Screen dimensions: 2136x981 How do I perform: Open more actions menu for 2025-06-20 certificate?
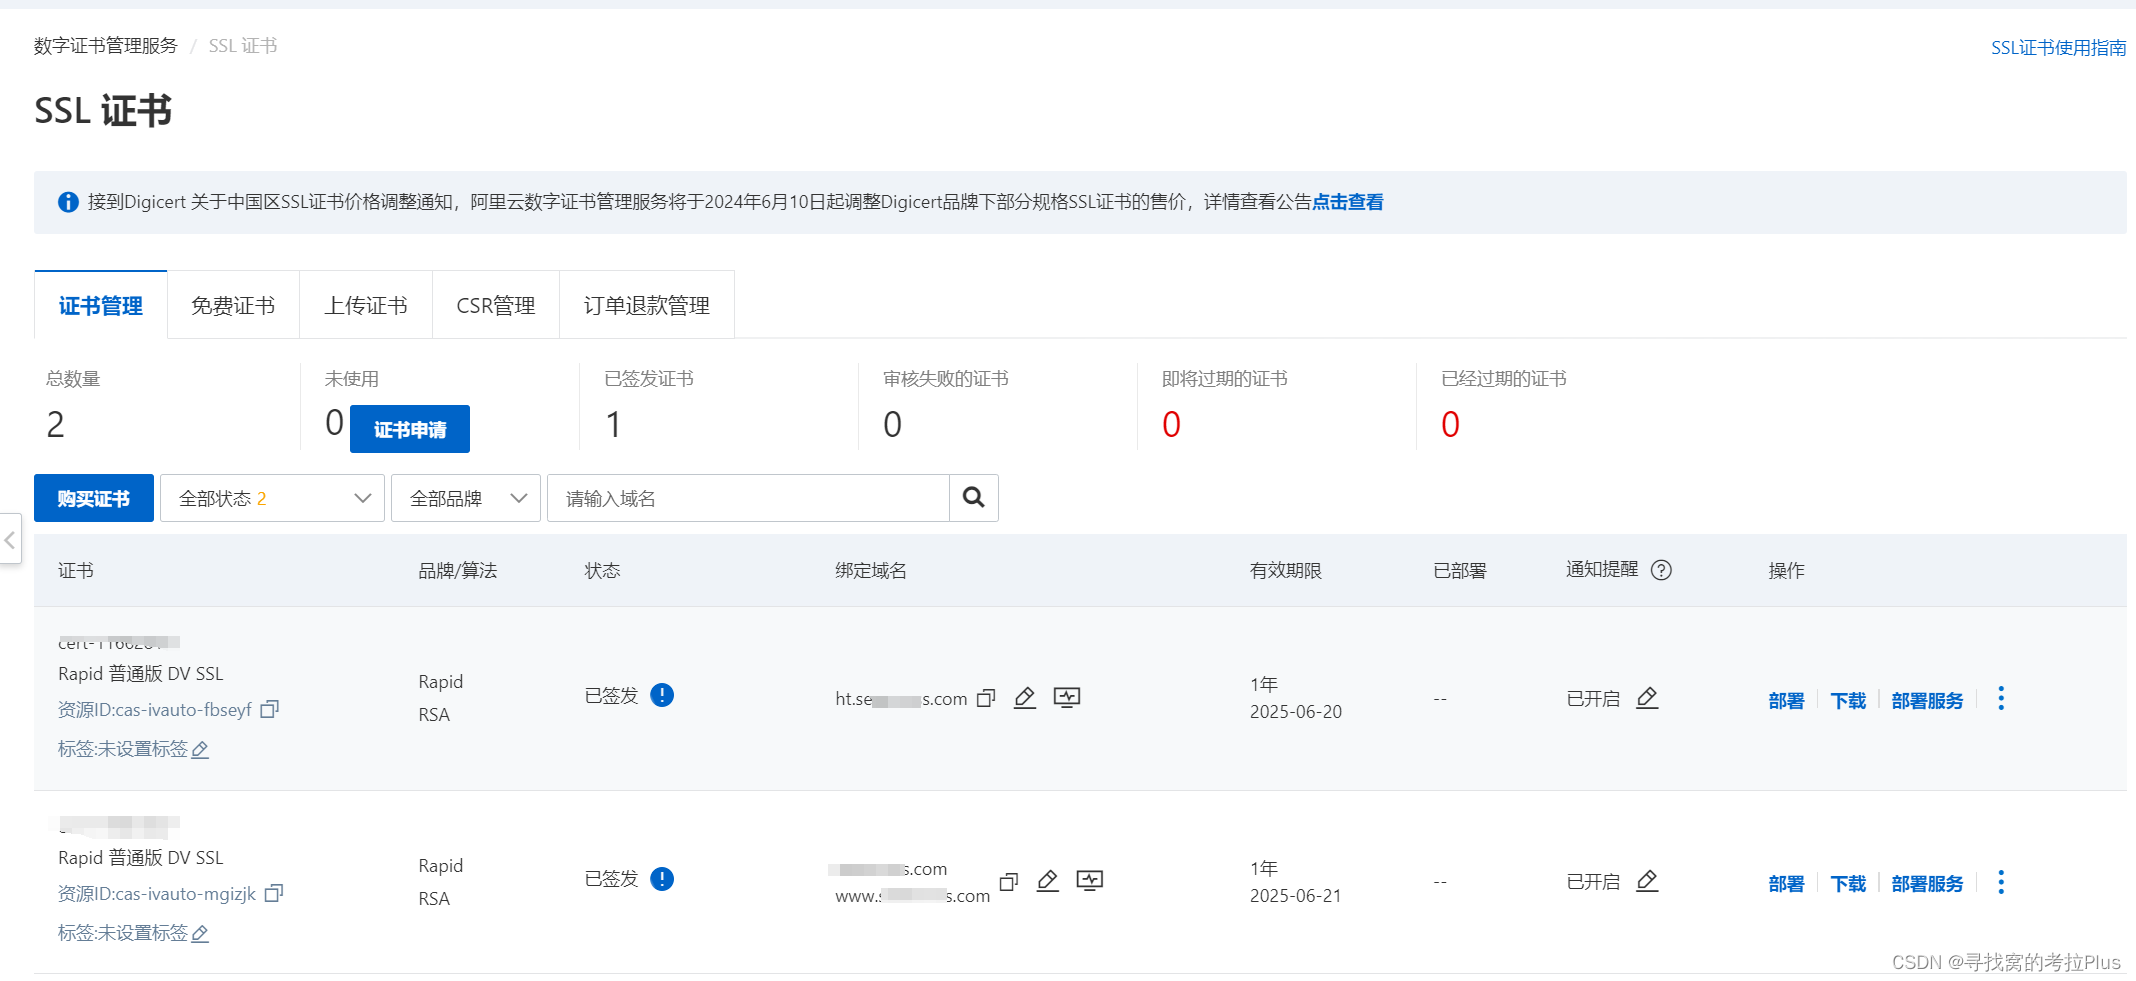coord(2001,698)
